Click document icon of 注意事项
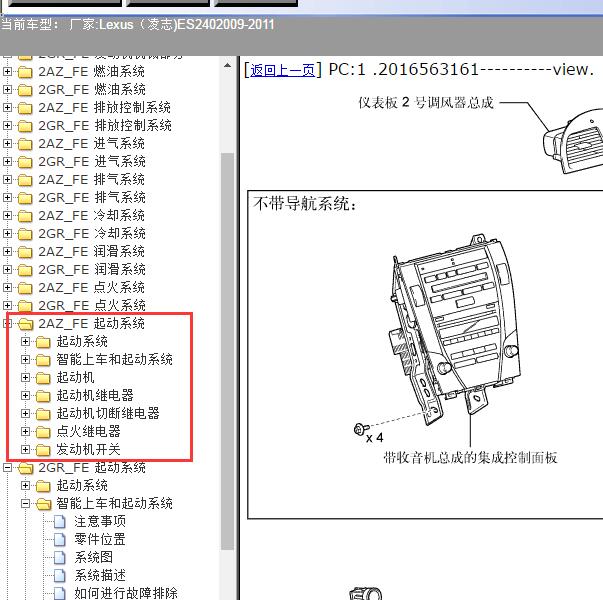The width and height of the screenshot is (603, 600). (x=60, y=522)
